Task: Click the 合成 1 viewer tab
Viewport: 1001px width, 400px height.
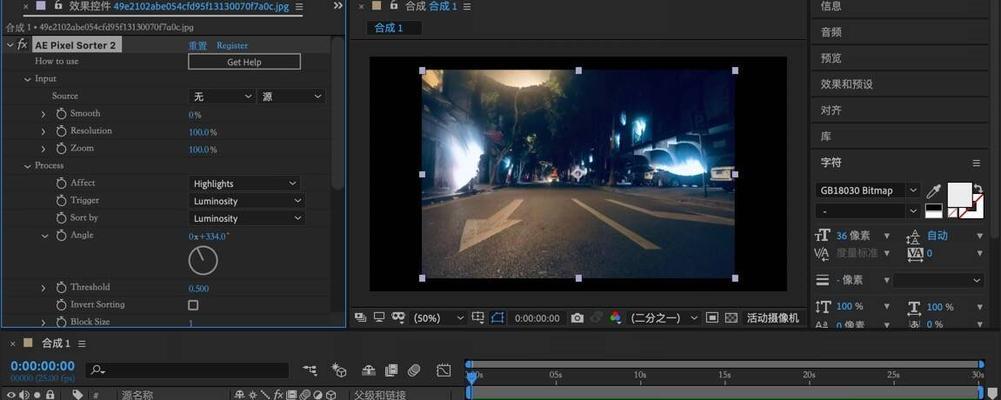Action: [388, 28]
